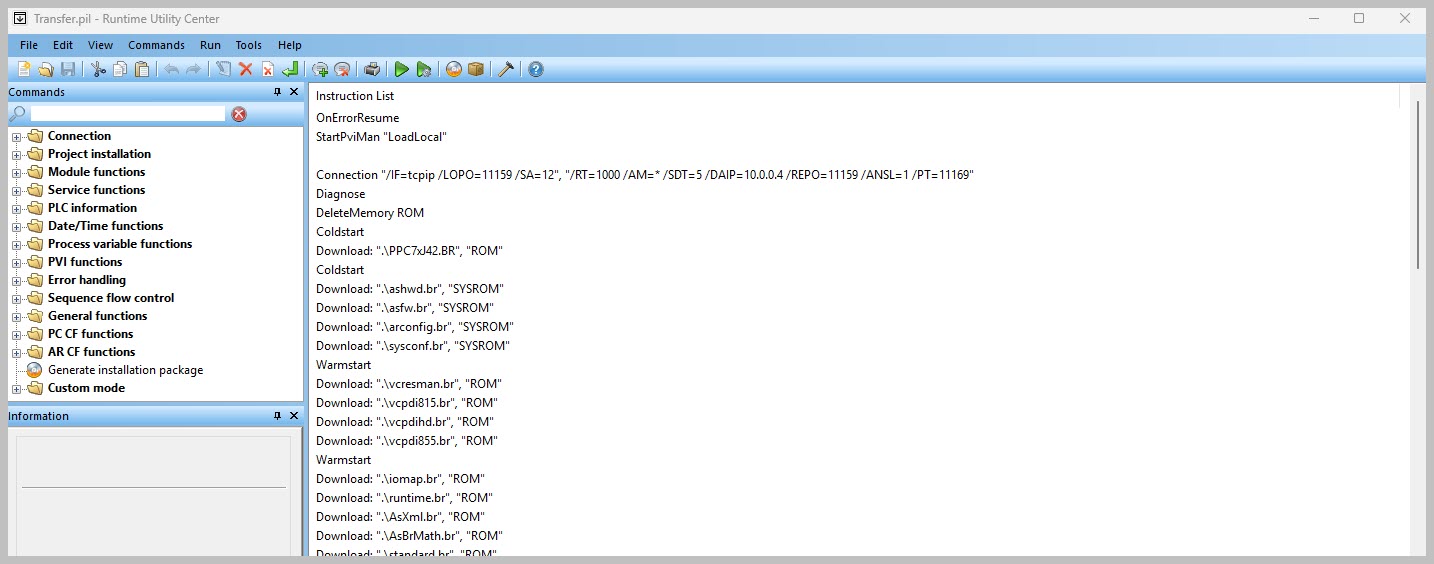This screenshot has height=564, width=1434.
Task: Click the Redo arrow icon
Action: click(193, 69)
